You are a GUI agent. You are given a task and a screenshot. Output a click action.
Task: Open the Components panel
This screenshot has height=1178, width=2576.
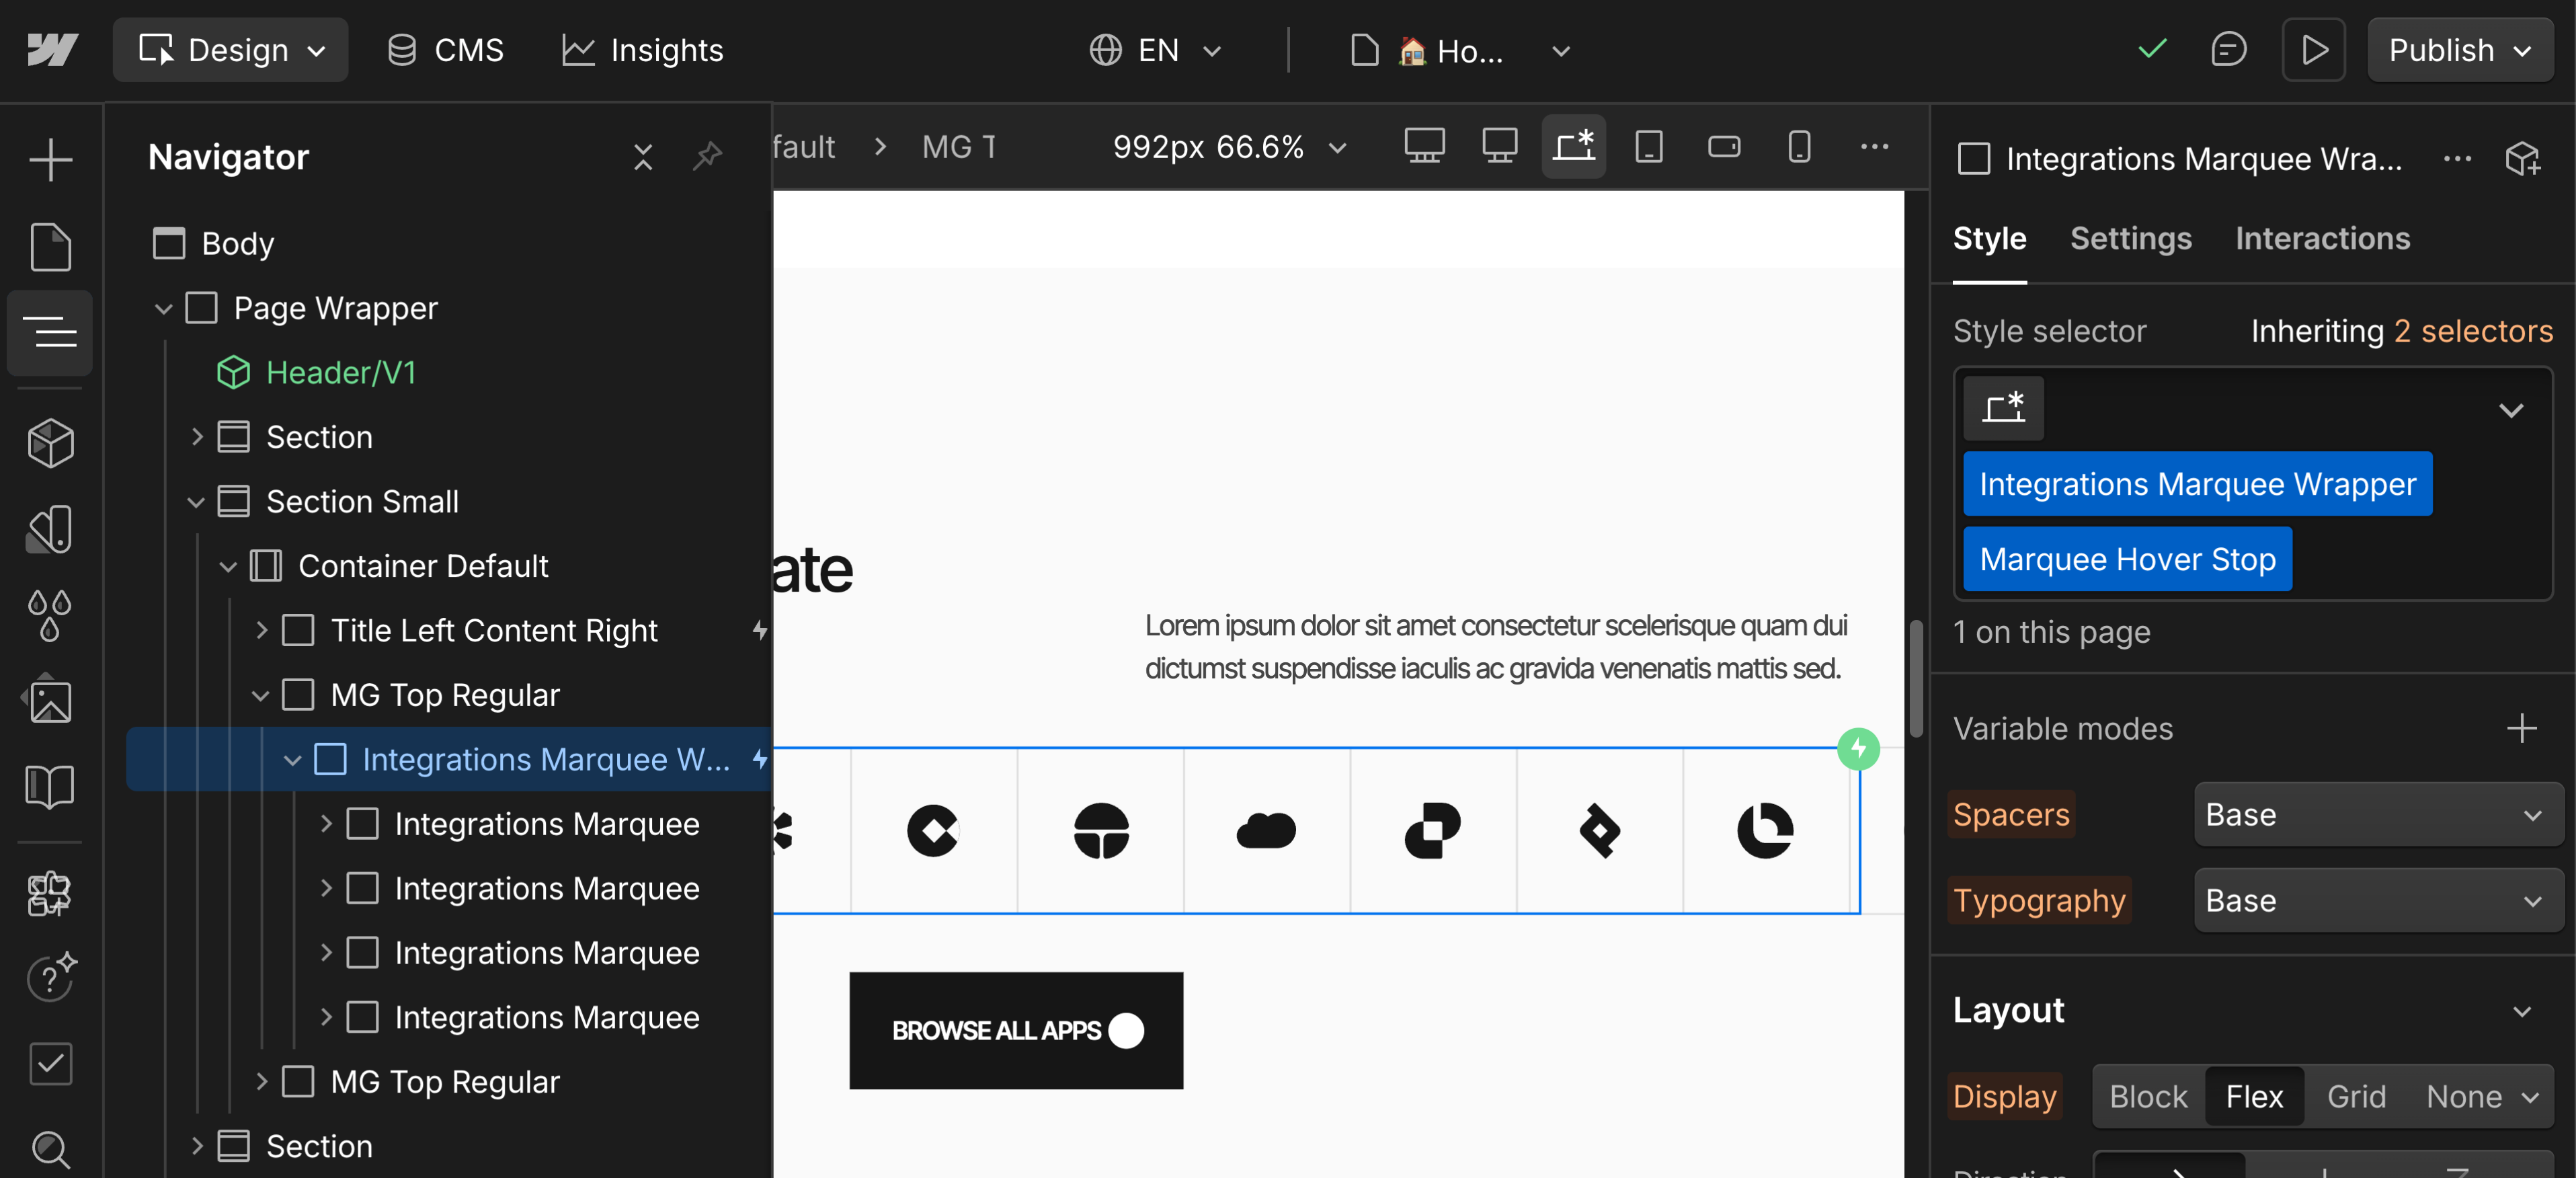[50, 443]
